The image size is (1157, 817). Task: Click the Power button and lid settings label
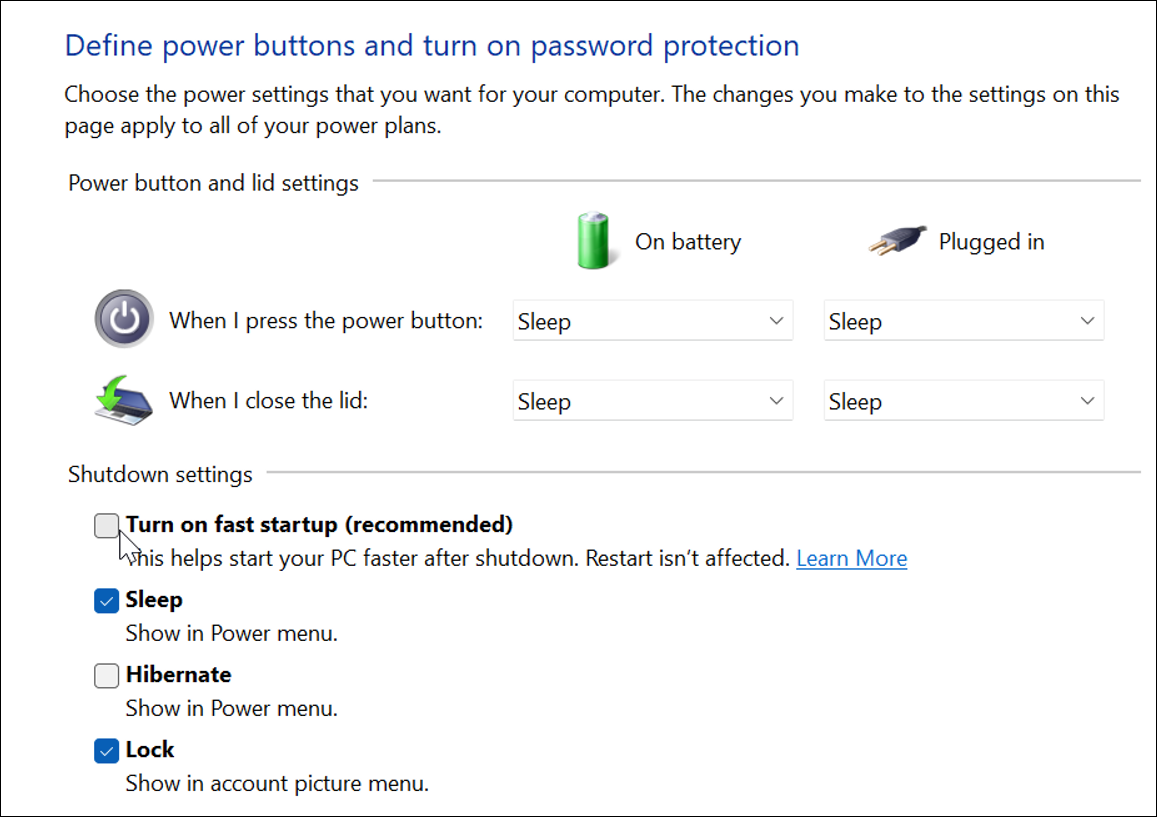coord(213,182)
